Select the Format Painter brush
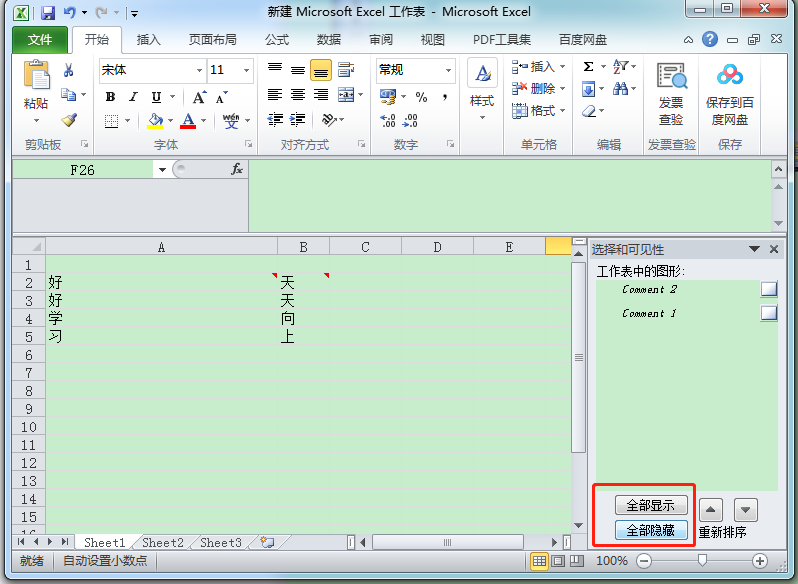Viewport: 798px width, 584px height. (x=69, y=120)
